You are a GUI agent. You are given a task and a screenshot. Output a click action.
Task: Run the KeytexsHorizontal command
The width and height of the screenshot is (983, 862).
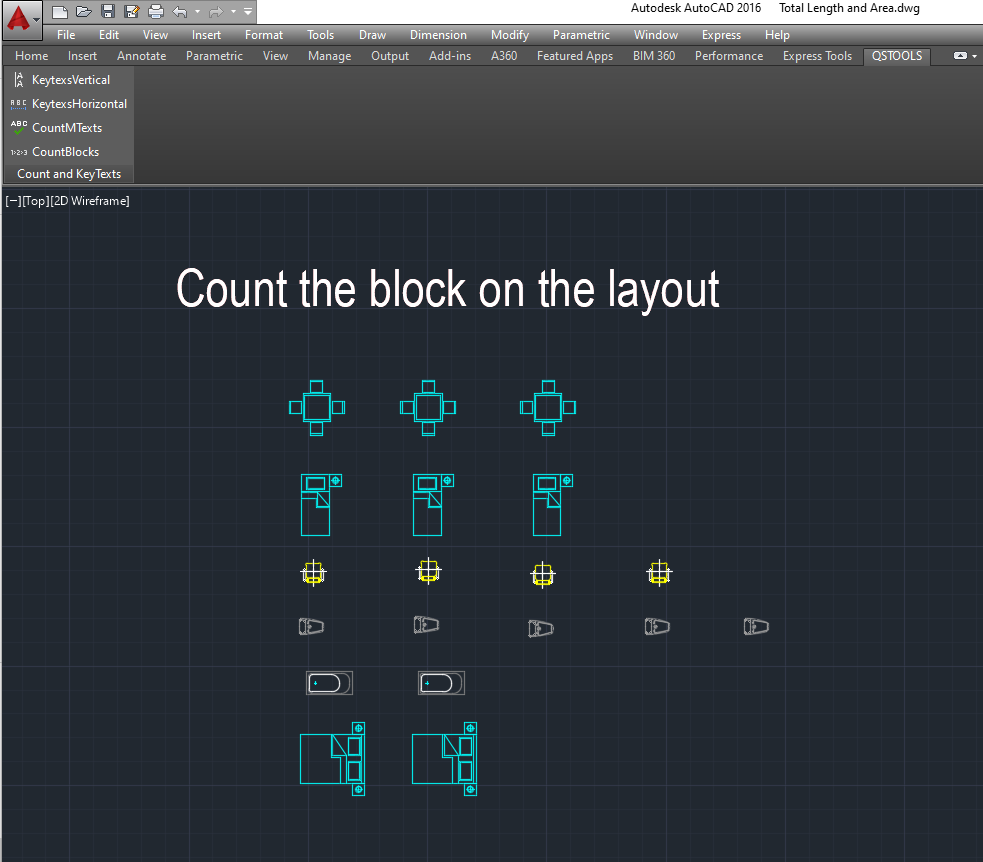pos(69,103)
